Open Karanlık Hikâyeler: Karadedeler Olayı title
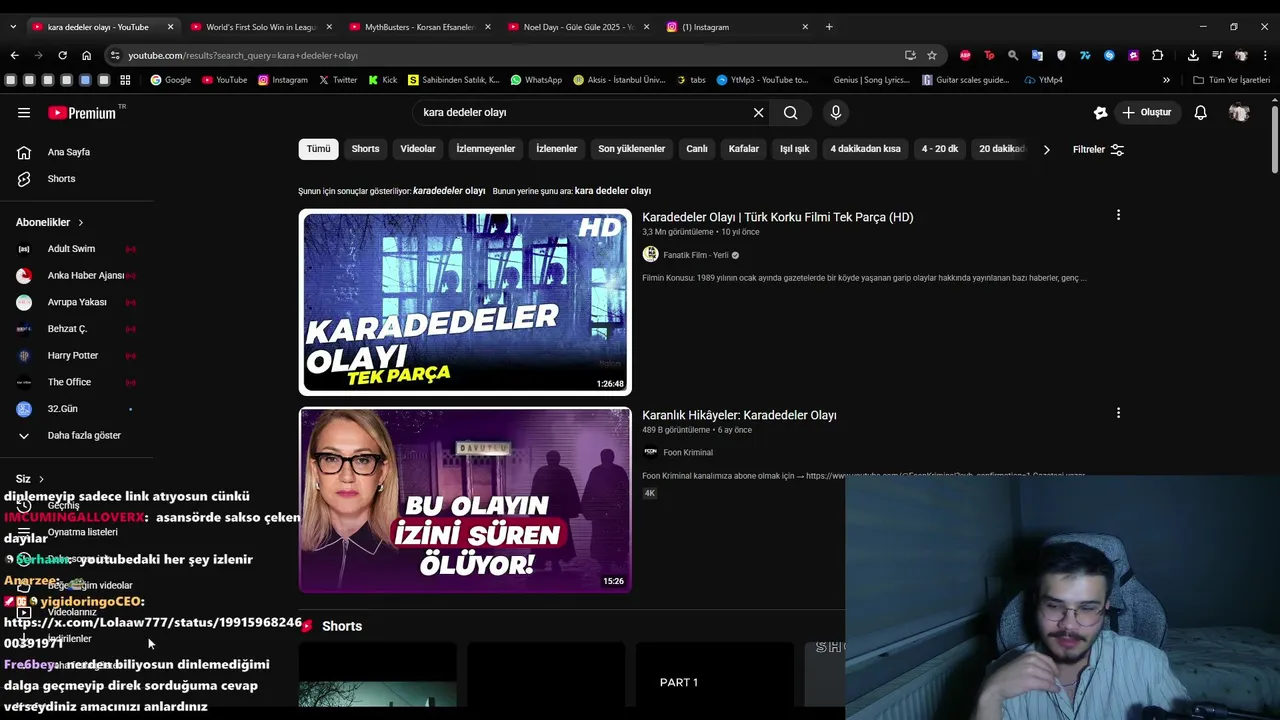This screenshot has height=720, width=1280. [739, 415]
